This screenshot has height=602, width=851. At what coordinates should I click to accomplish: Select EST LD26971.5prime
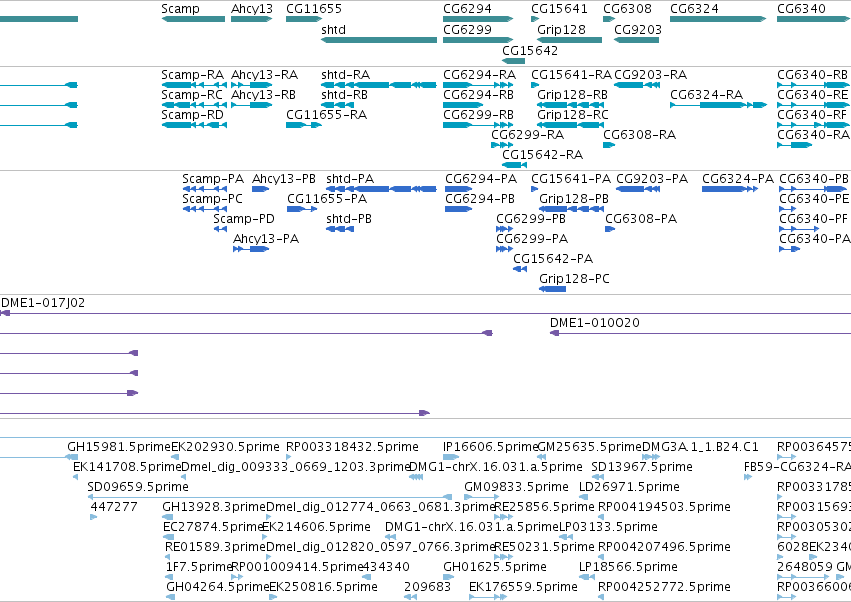tap(629, 487)
